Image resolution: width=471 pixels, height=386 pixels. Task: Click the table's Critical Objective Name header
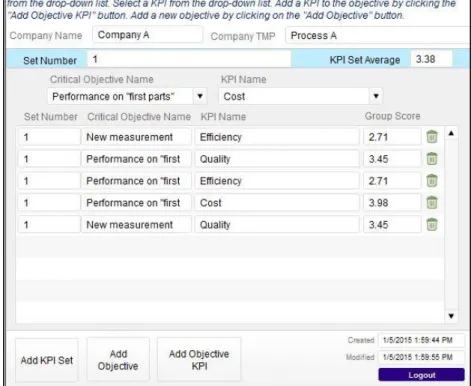click(x=139, y=117)
